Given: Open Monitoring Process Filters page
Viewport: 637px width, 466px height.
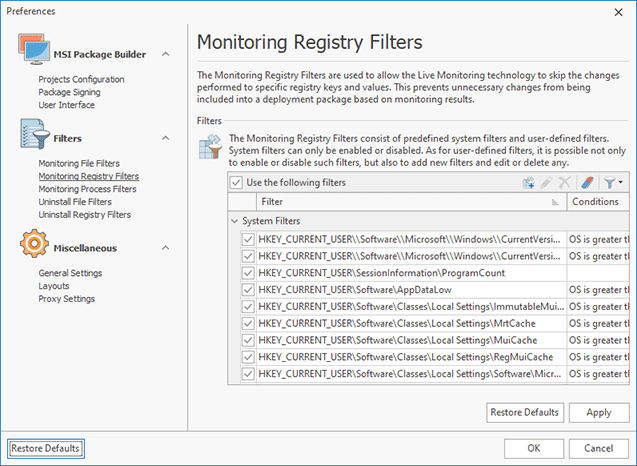Looking at the screenshot, I should [x=87, y=189].
